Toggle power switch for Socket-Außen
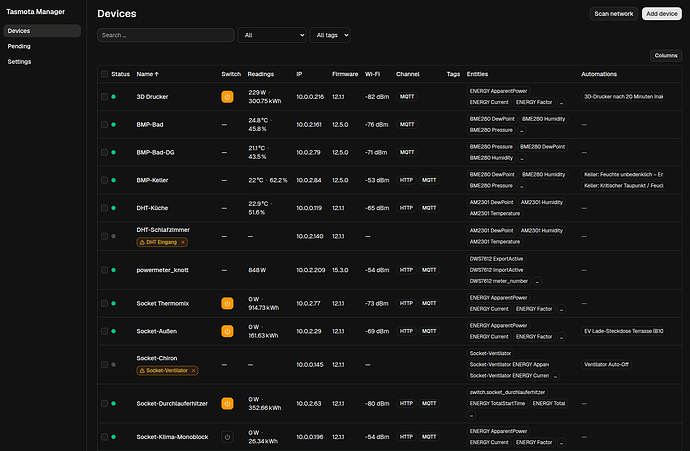Viewport: 690px width, 451px height. [227, 331]
